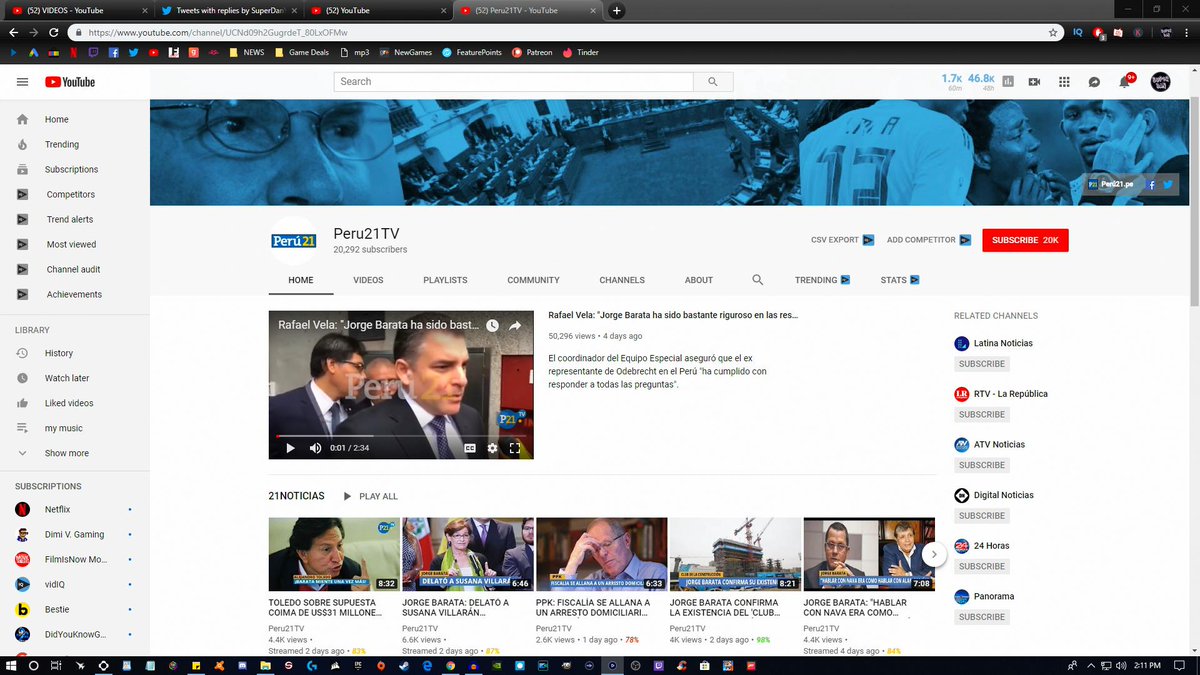The height and width of the screenshot is (675, 1200).
Task: Open the messages icon in header
Action: [1094, 82]
